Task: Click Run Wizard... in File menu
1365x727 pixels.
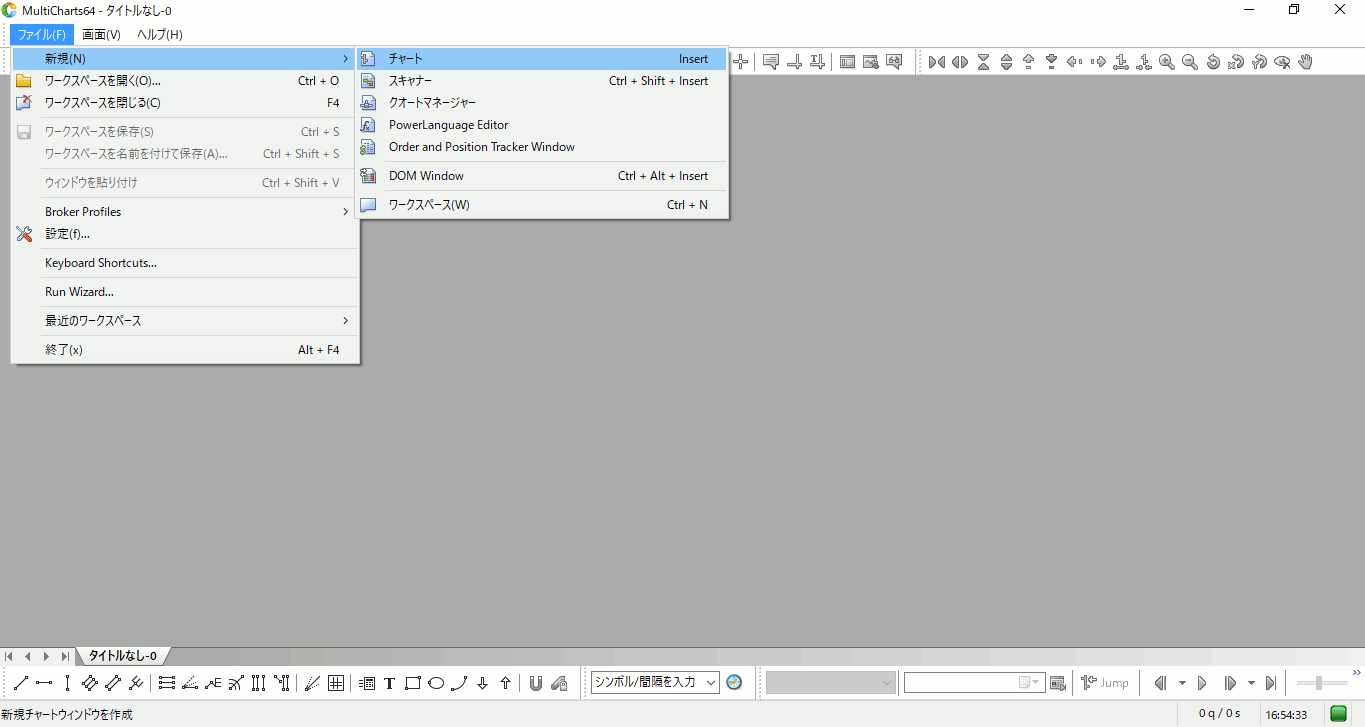Action: (x=79, y=292)
